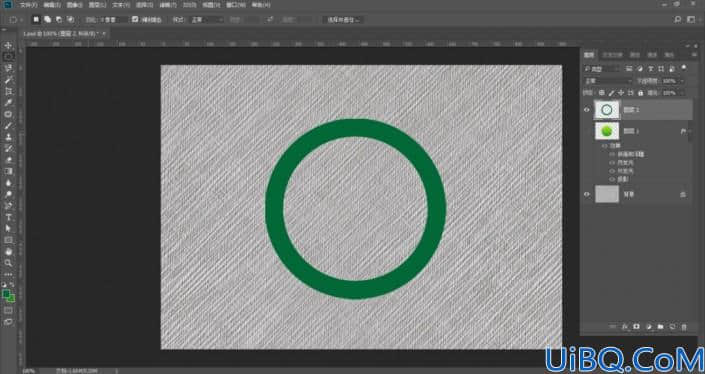Select the Dodge tool
This screenshot has width=705, height=374.
(8, 194)
